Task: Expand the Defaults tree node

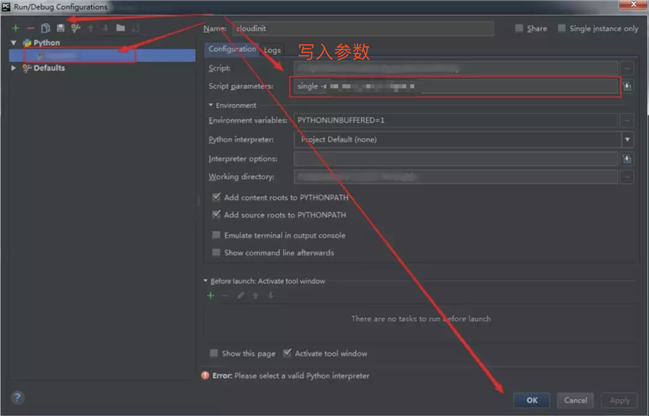Action: click(x=14, y=68)
